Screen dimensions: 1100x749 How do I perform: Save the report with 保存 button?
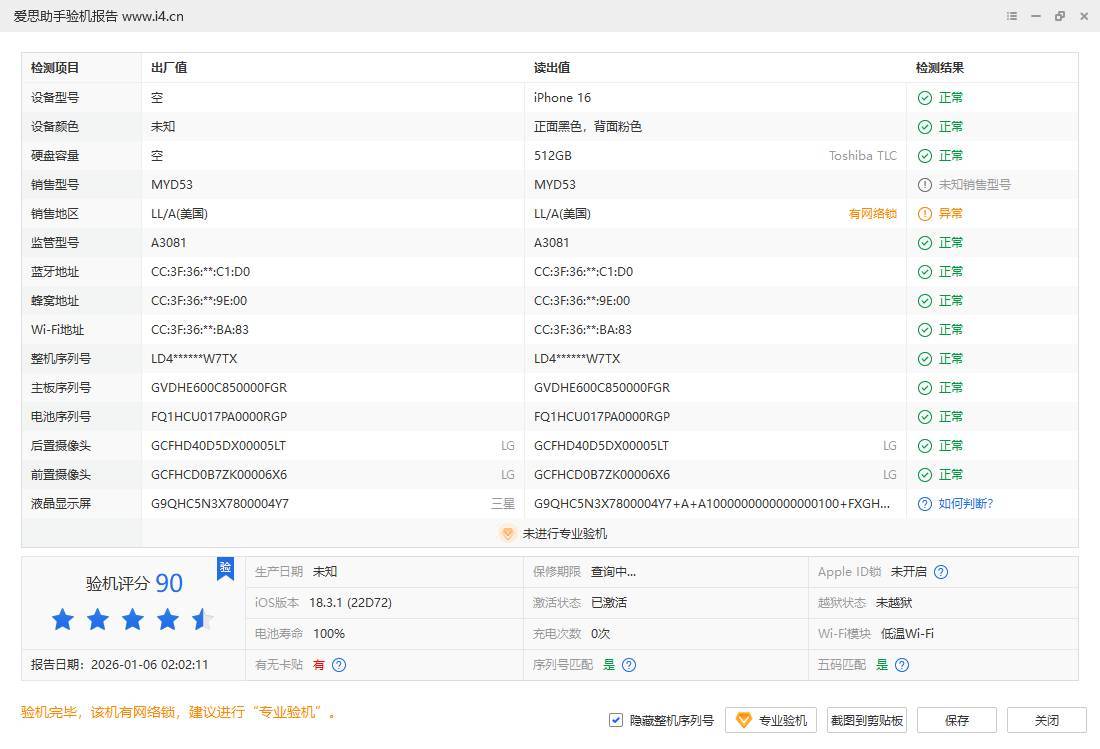click(x=957, y=720)
